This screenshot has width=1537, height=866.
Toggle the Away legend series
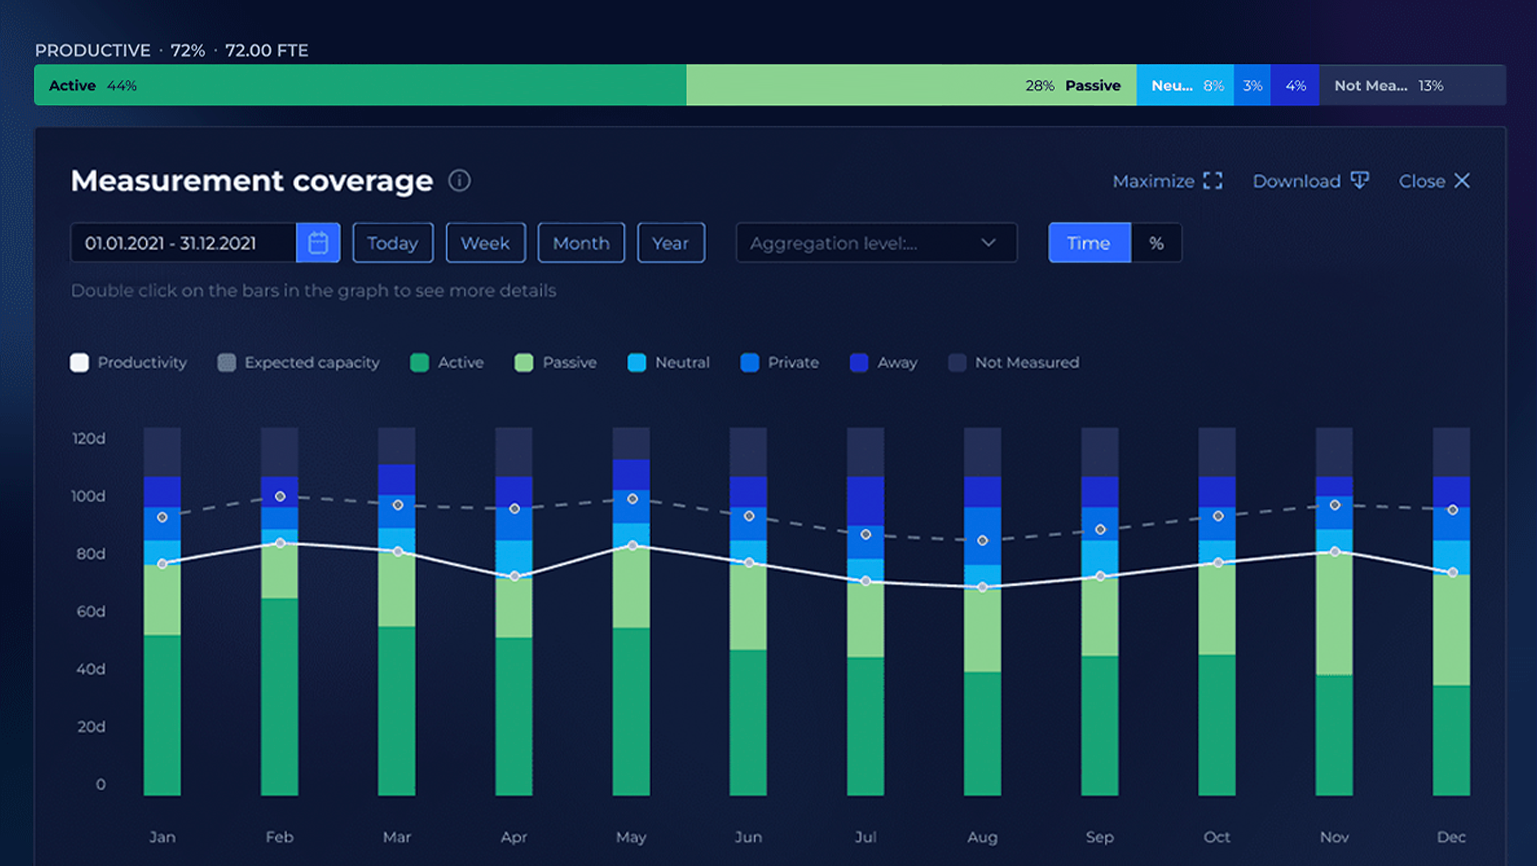883,362
